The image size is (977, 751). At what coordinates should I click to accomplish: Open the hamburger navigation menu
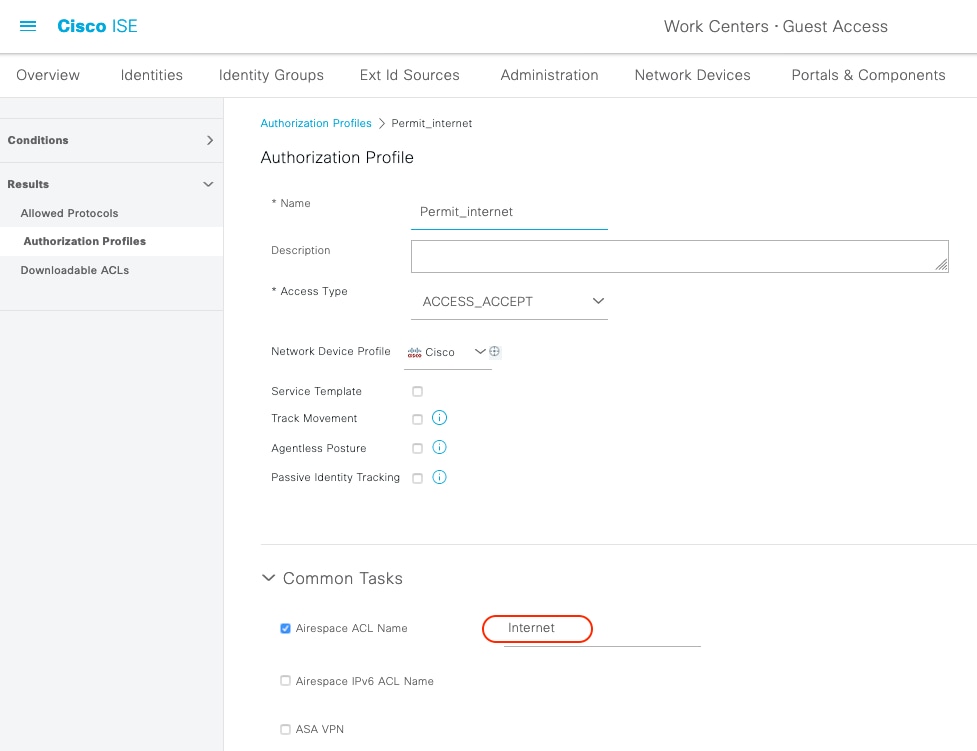click(27, 26)
